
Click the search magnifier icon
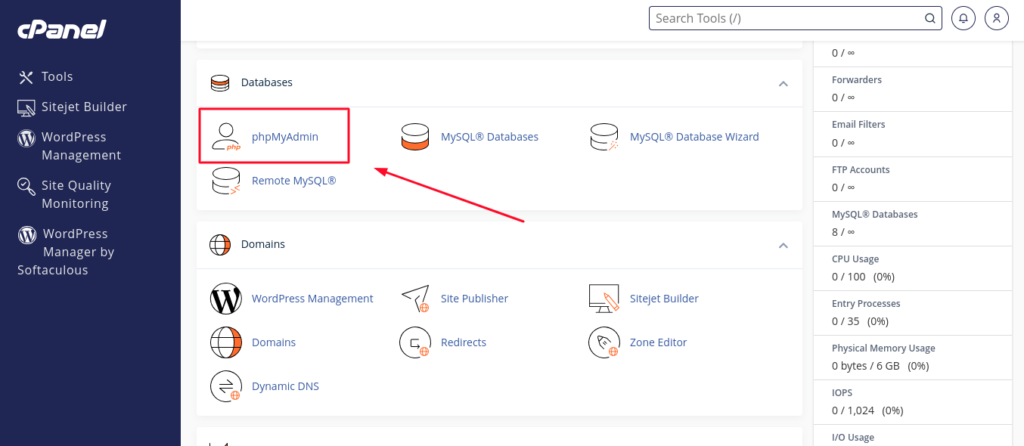929,18
